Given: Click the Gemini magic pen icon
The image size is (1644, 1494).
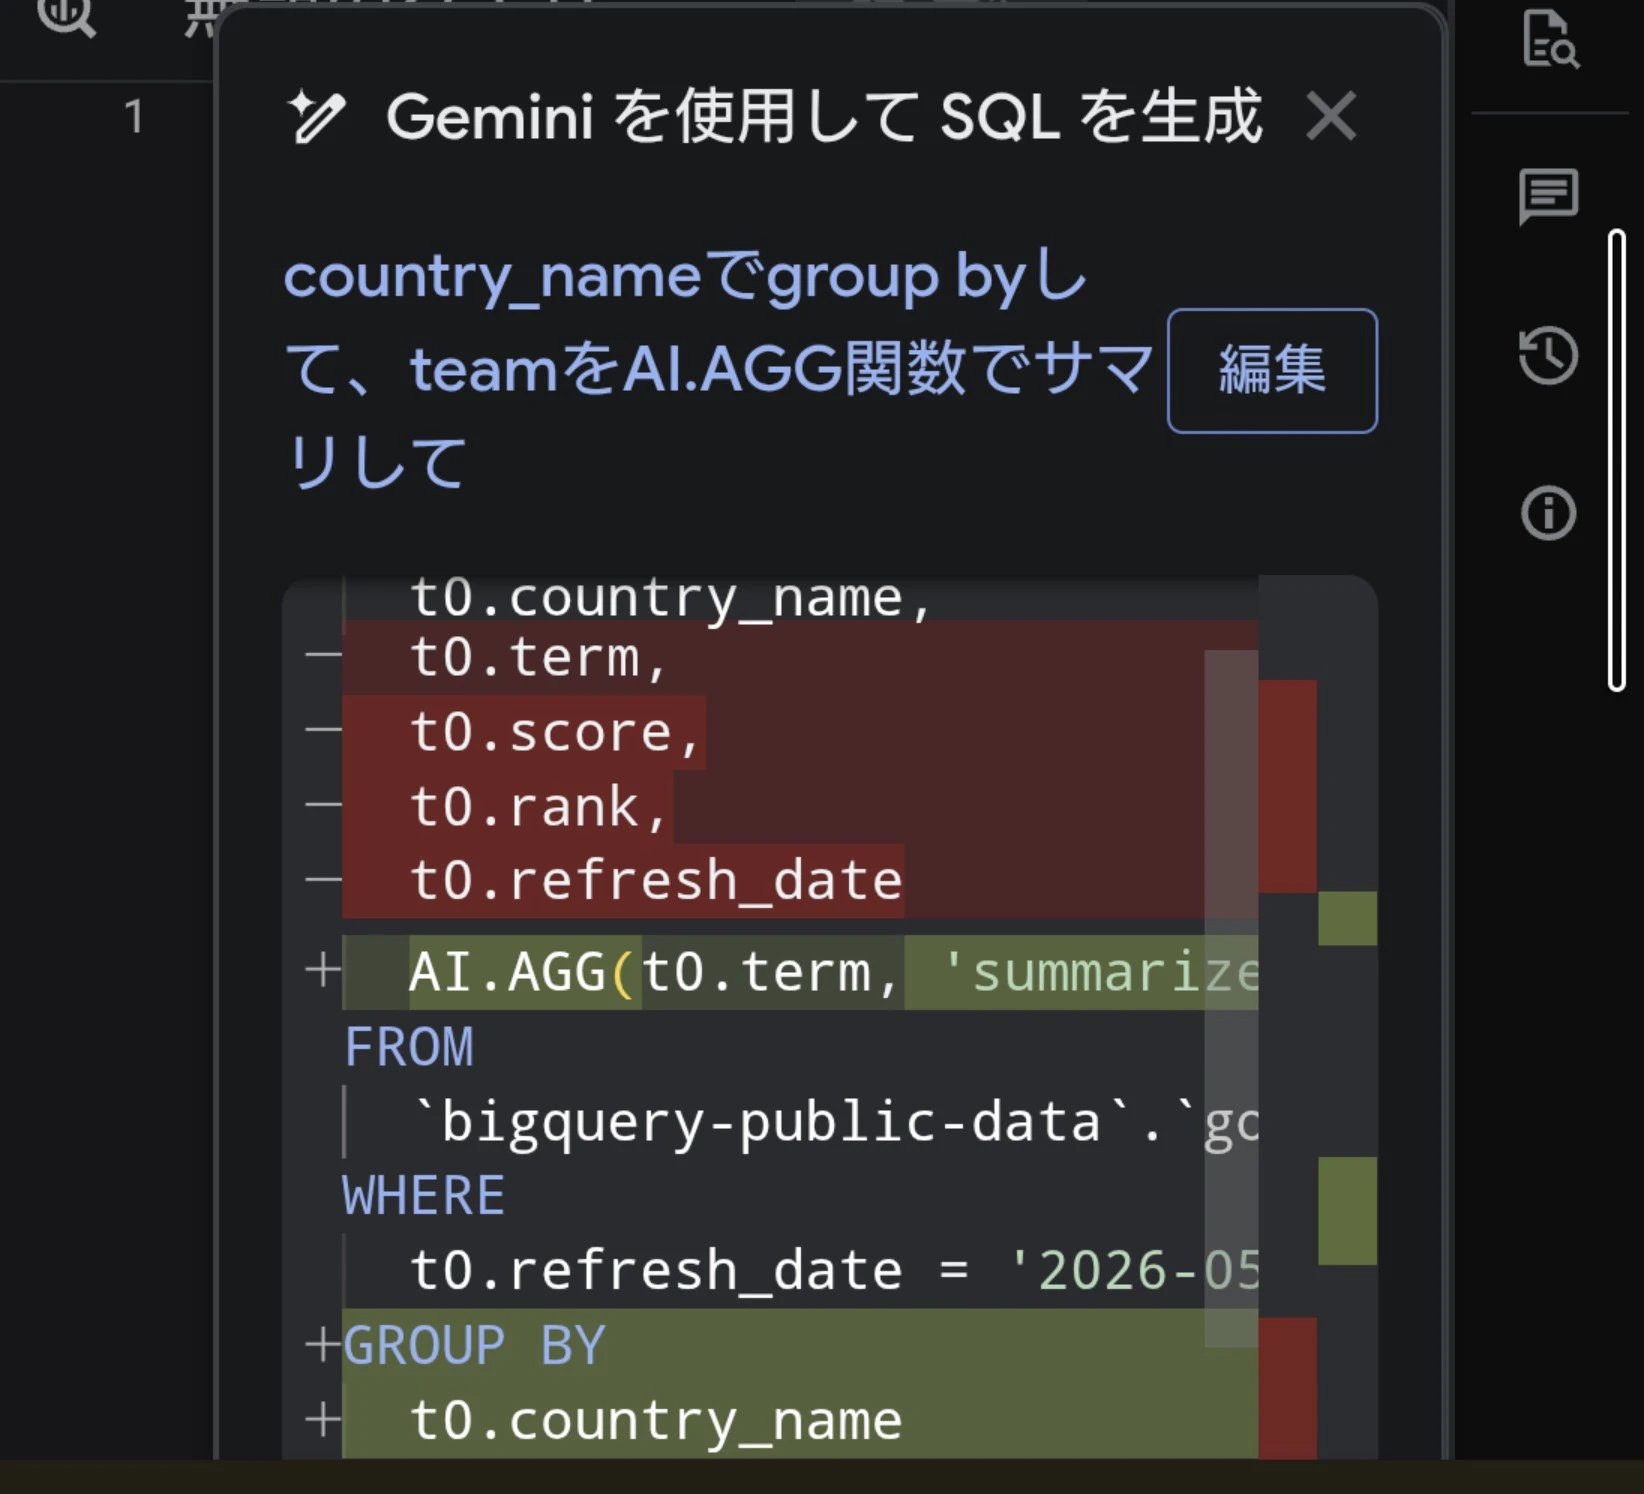Looking at the screenshot, I should coord(317,117).
